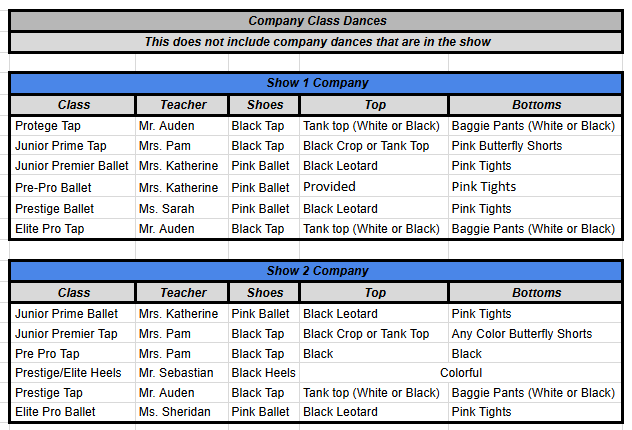Select the Pre-Pro Ballet class cell
The image size is (632, 430).
73,187
